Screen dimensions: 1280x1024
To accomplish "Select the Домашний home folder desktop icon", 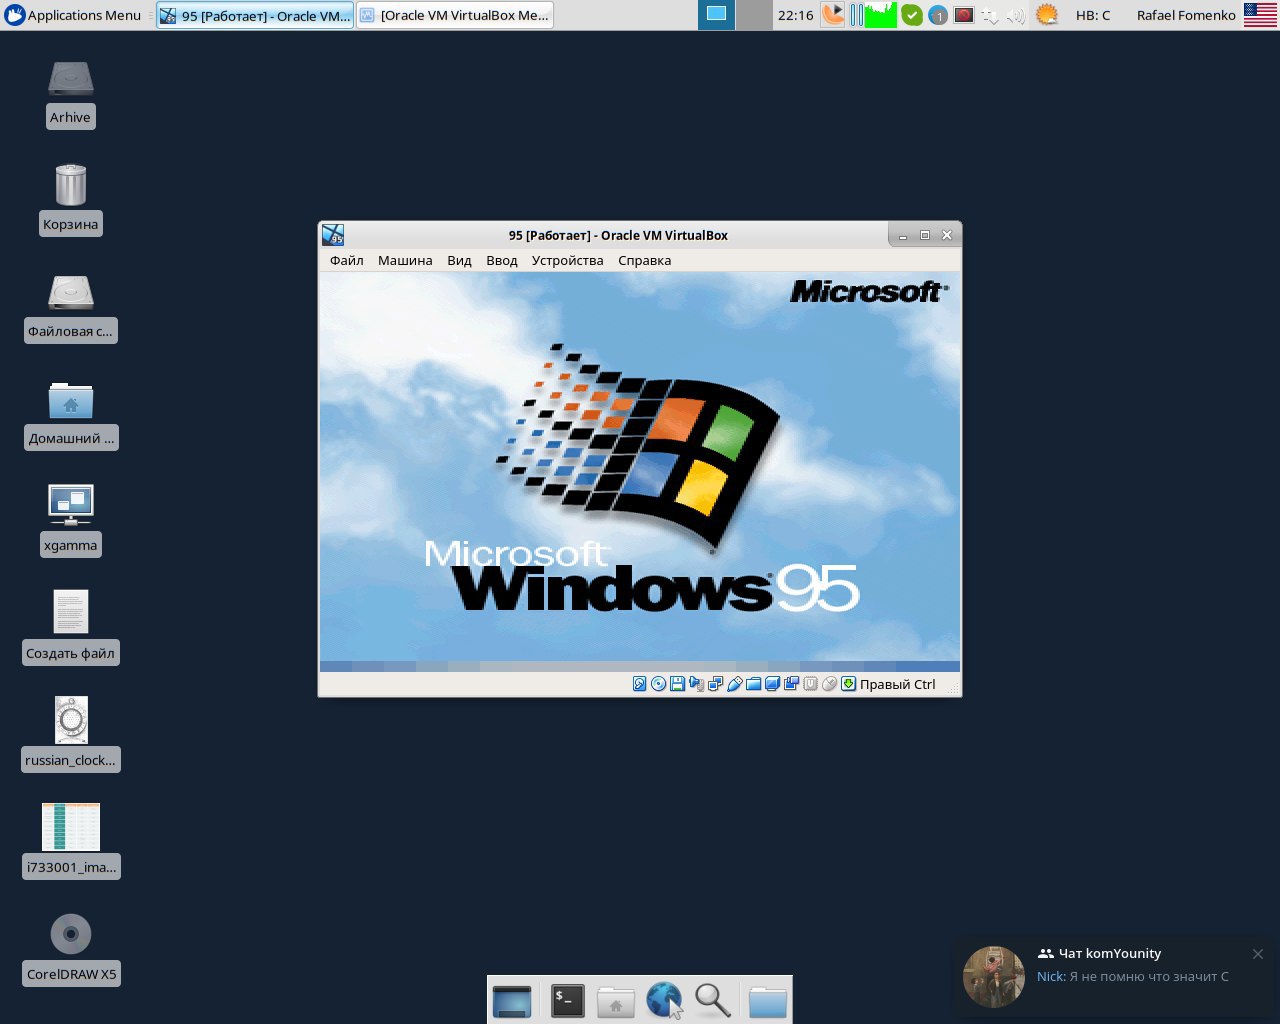I will 70,415.
